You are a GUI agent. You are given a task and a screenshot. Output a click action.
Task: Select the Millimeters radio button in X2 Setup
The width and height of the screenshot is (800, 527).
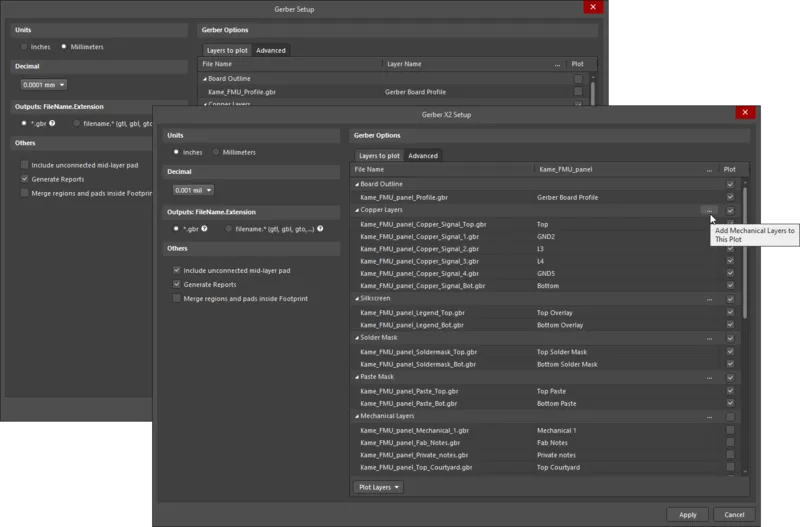[217, 153]
